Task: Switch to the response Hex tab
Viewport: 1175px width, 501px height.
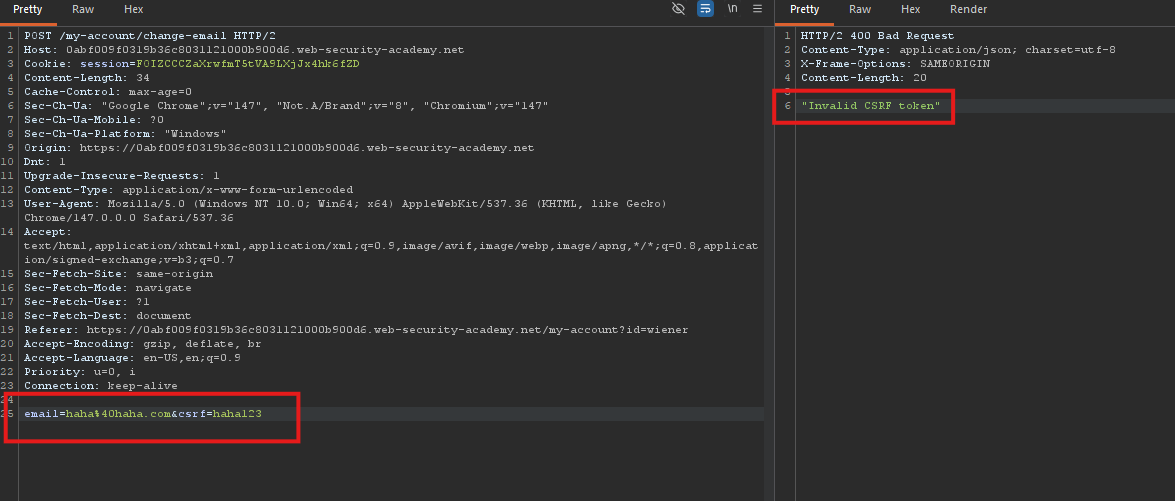Action: tap(910, 10)
